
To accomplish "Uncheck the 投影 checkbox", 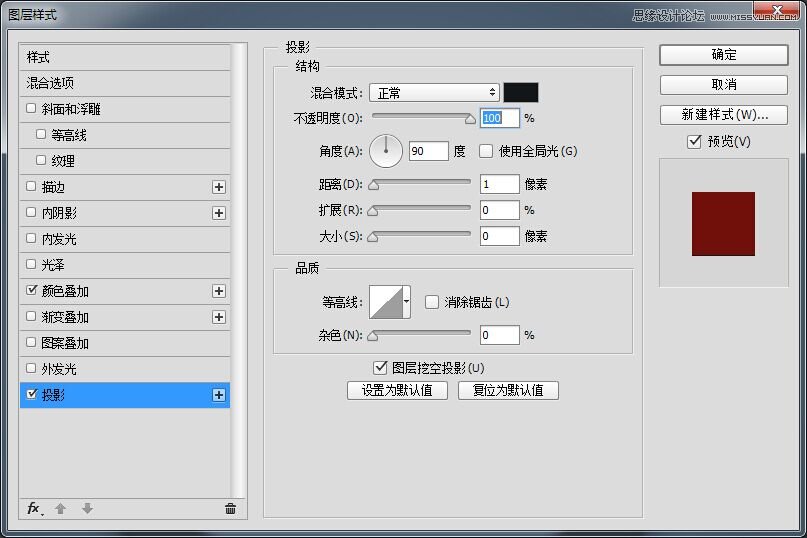I will tap(31, 394).
